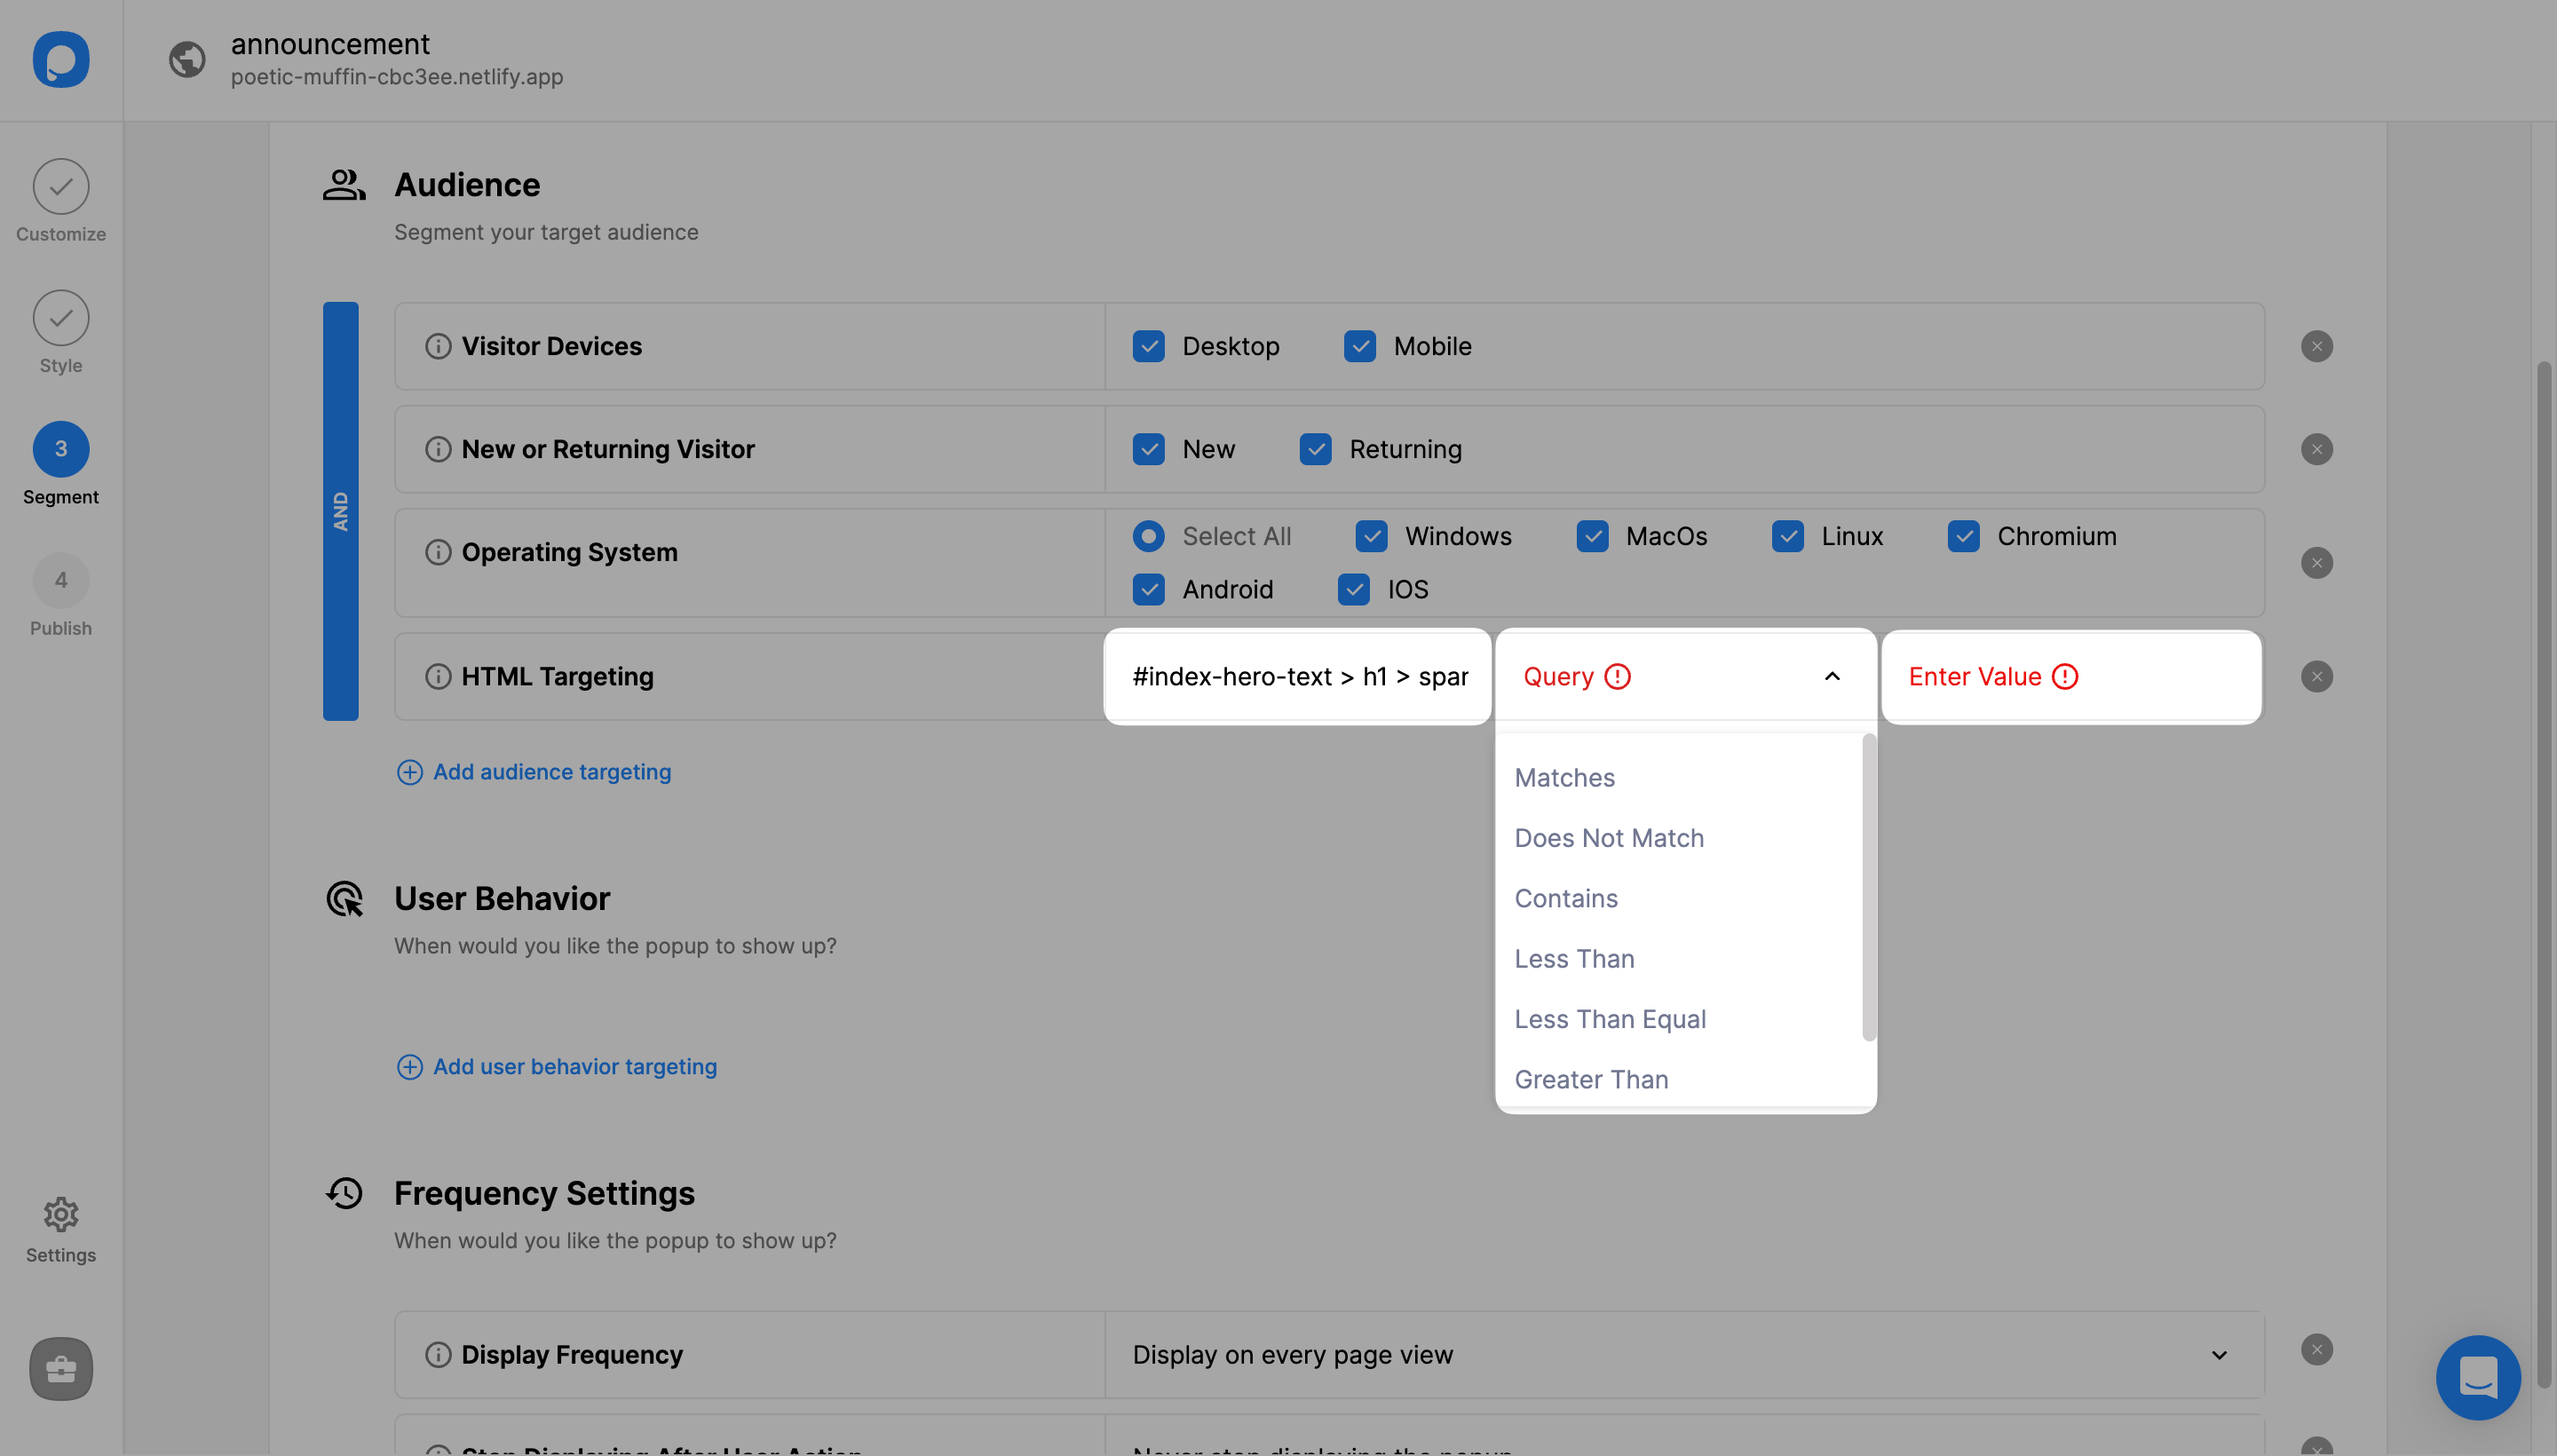Toggle Android operating system checkbox
Screen dimensions: 2557x1456
tap(1149, 587)
